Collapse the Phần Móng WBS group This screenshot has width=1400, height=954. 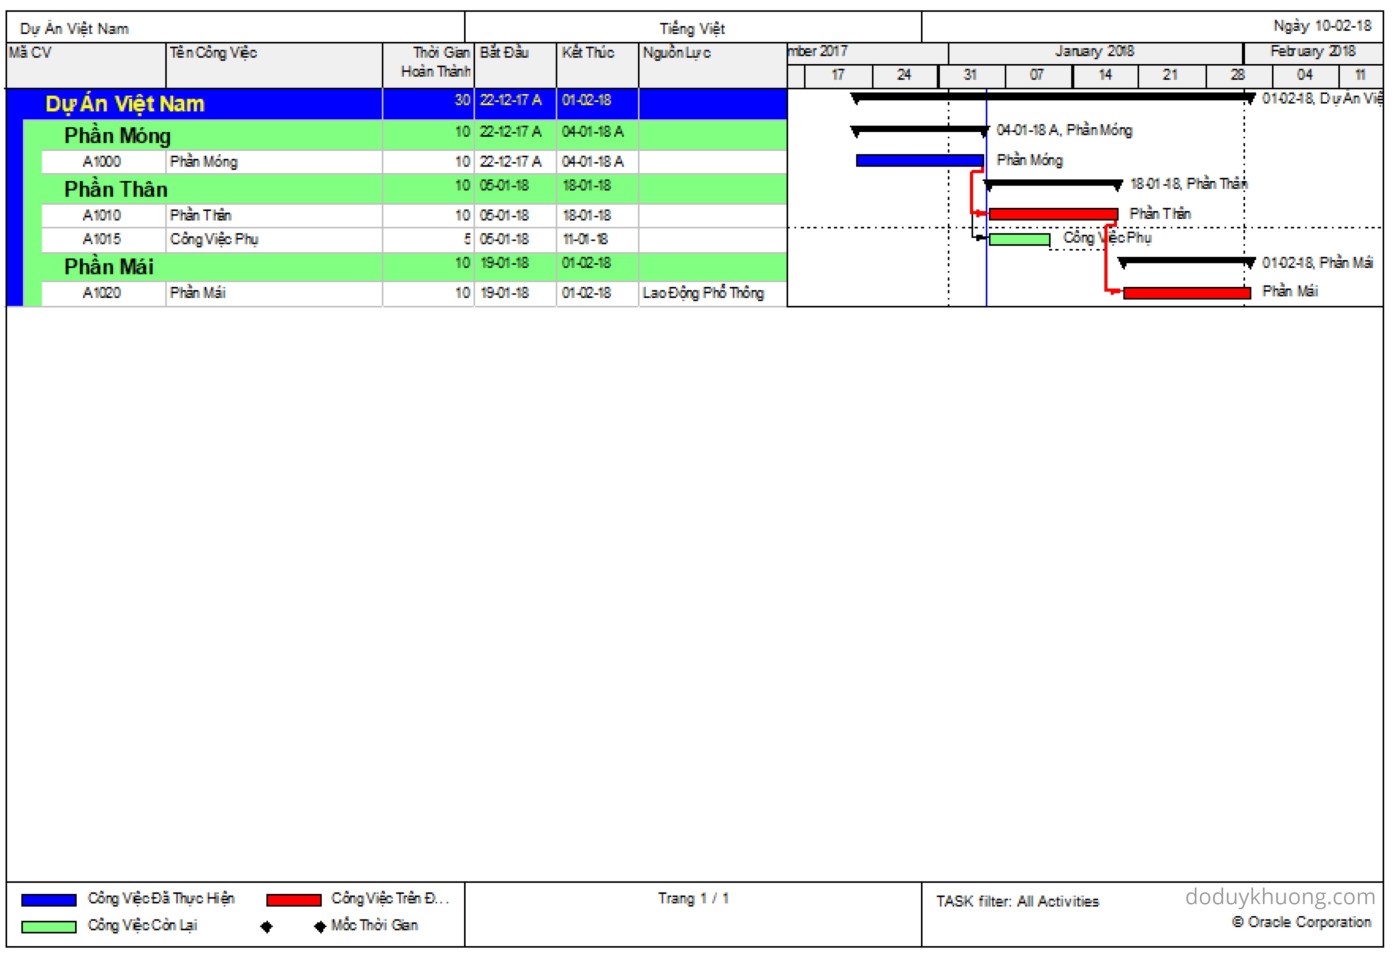tap(117, 136)
